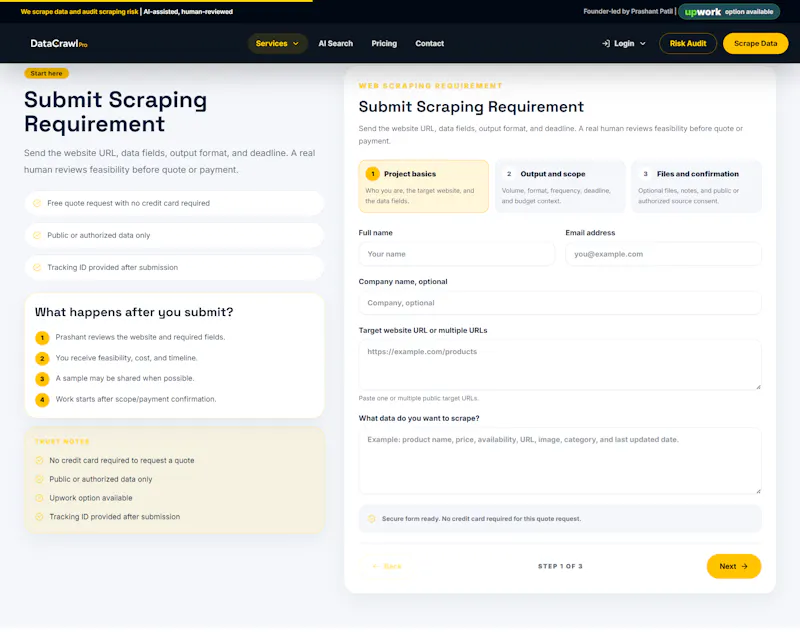This screenshot has height=632, width=800.
Task: Click the Upwork option available badge
Action: coord(729,12)
